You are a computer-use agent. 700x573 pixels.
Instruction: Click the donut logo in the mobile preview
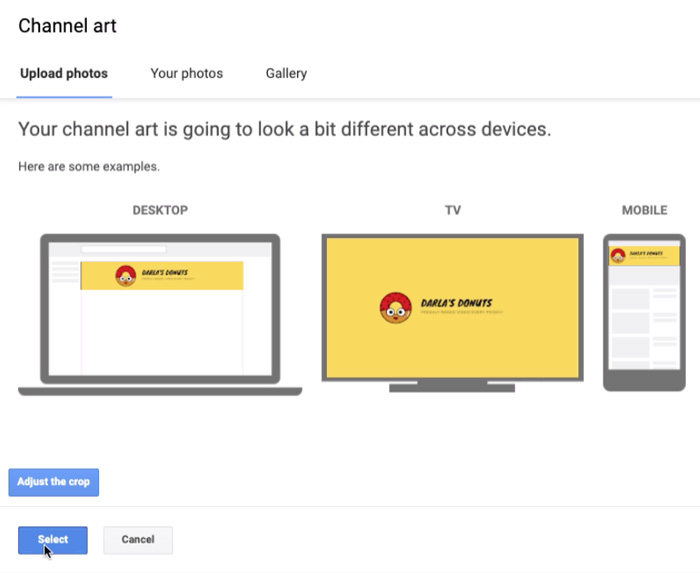click(618, 256)
